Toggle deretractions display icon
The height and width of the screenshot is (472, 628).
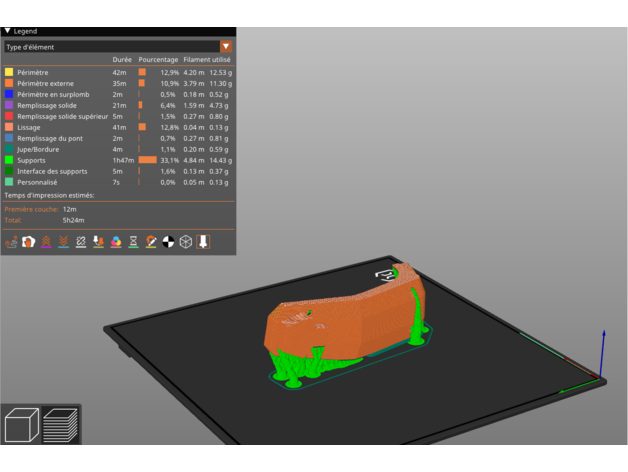[x=64, y=242]
